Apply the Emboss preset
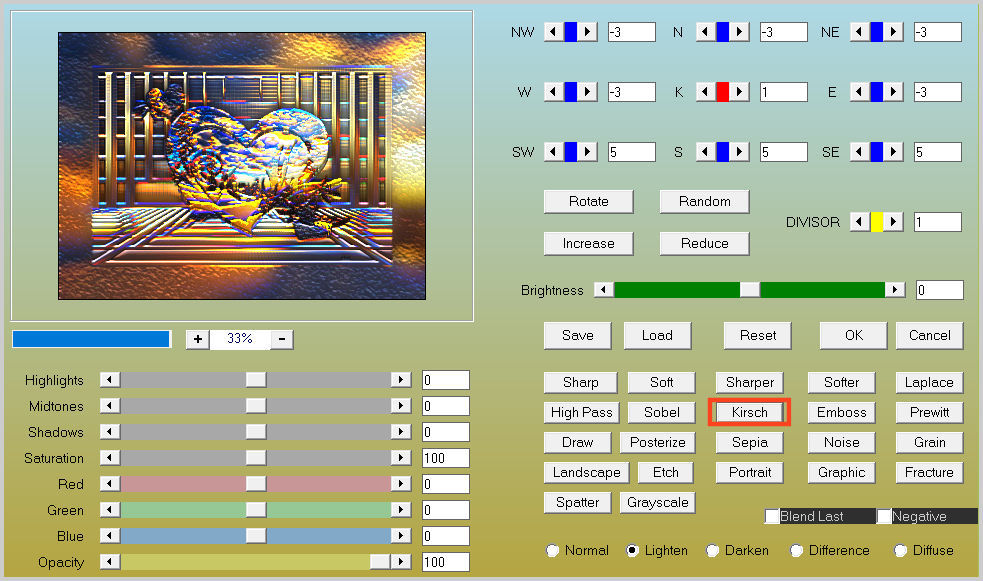This screenshot has height=581, width=983. pyautogui.click(x=841, y=412)
